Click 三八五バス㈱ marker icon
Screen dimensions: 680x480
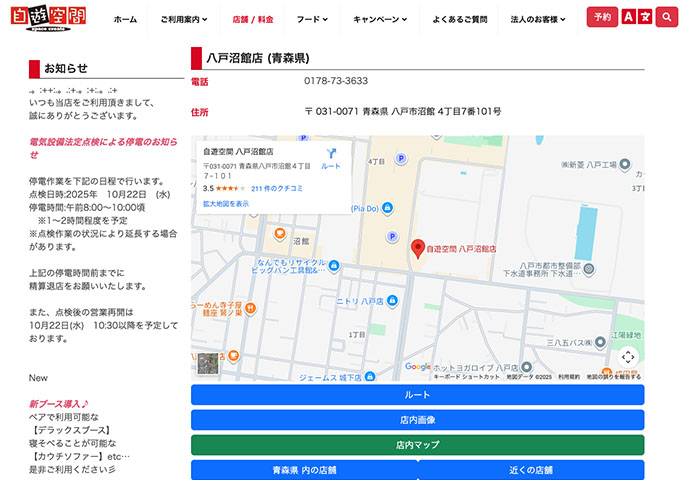(x=600, y=342)
